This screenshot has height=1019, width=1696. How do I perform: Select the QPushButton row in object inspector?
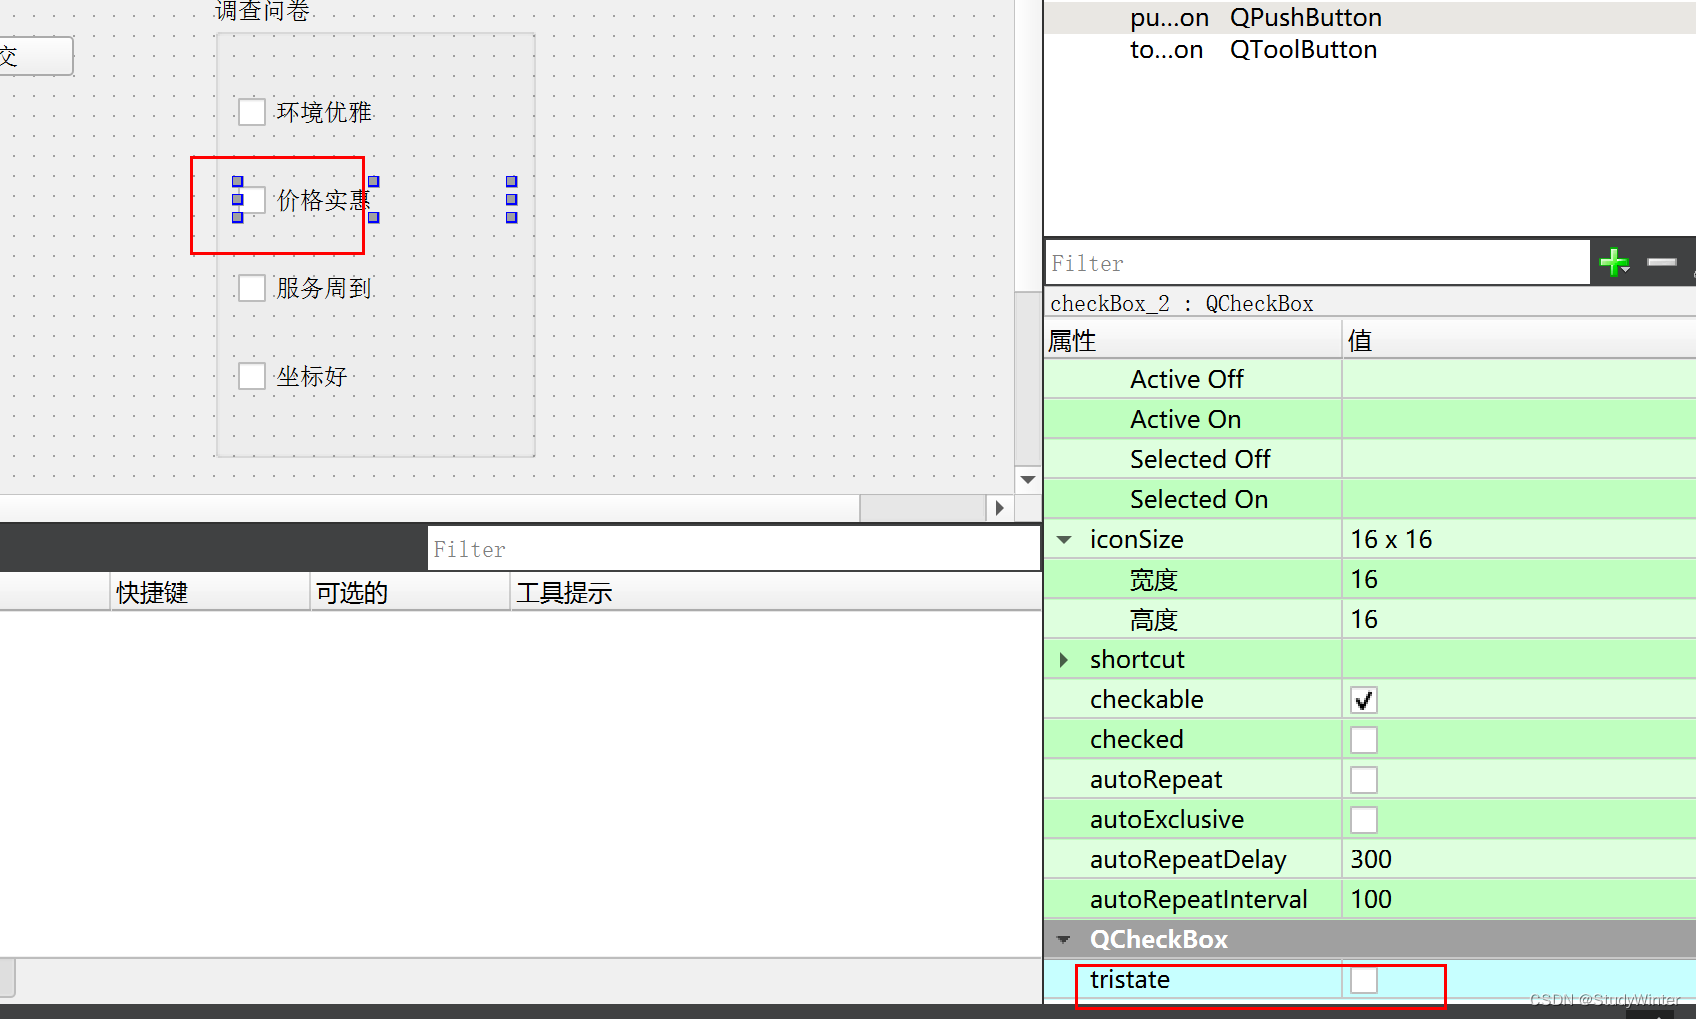(1370, 18)
